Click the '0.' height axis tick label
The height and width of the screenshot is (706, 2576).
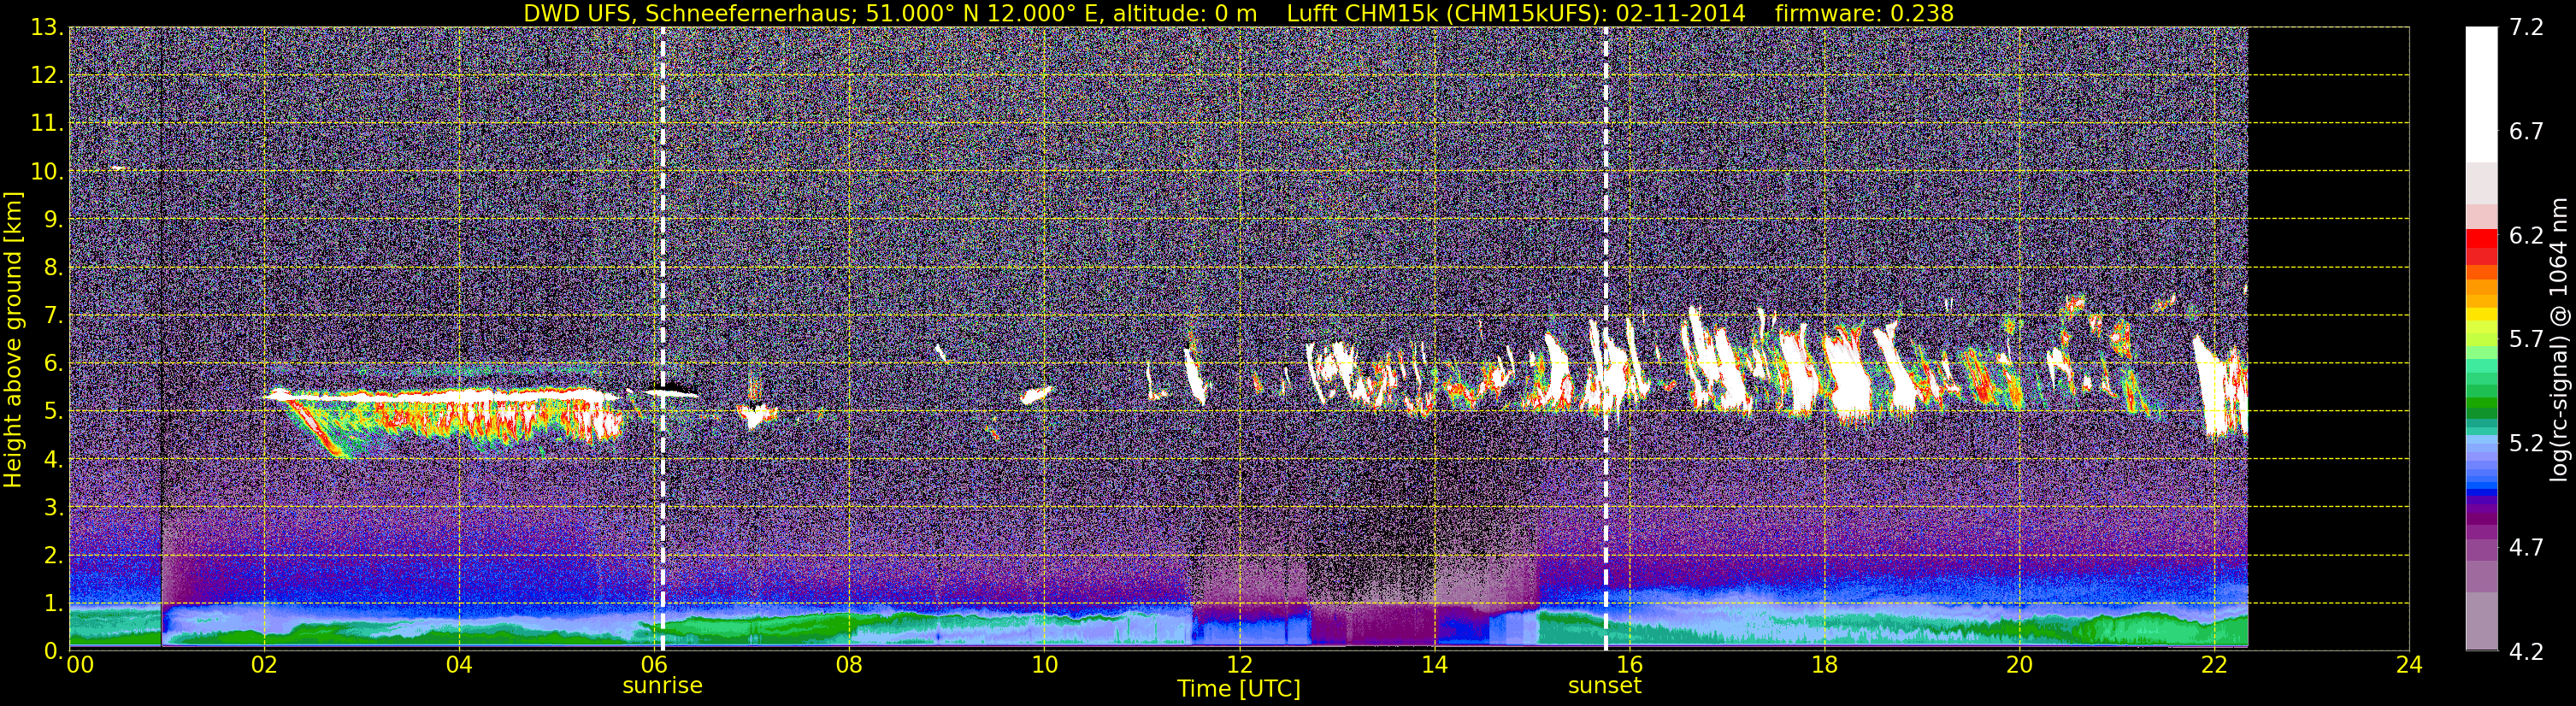coord(53,651)
